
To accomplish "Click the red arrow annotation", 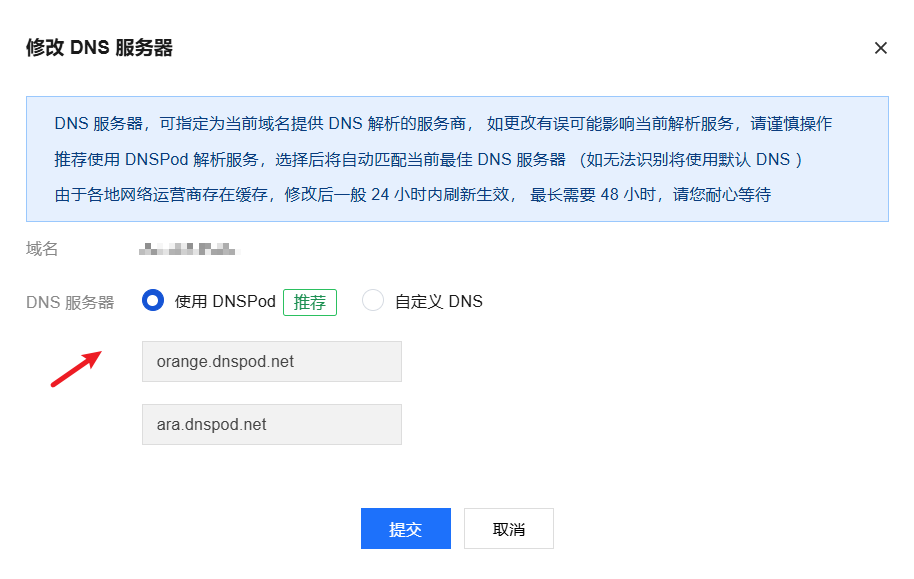I will coord(77,368).
